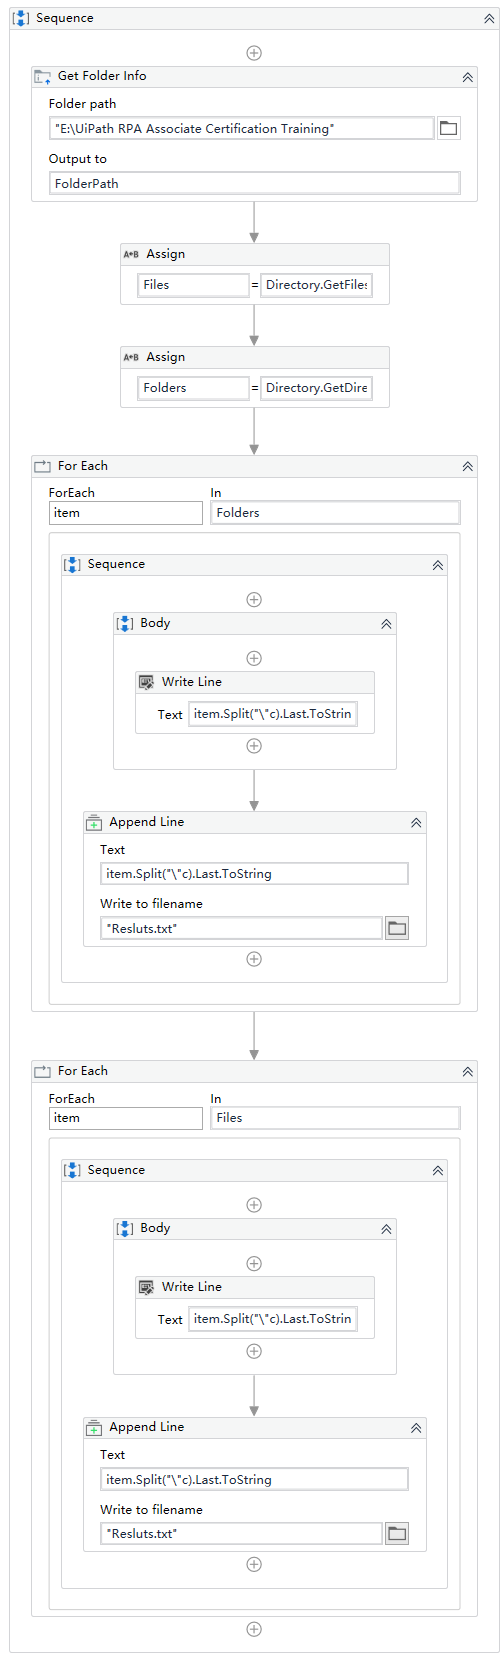Click browse file icon in first Append Line

coord(397,928)
